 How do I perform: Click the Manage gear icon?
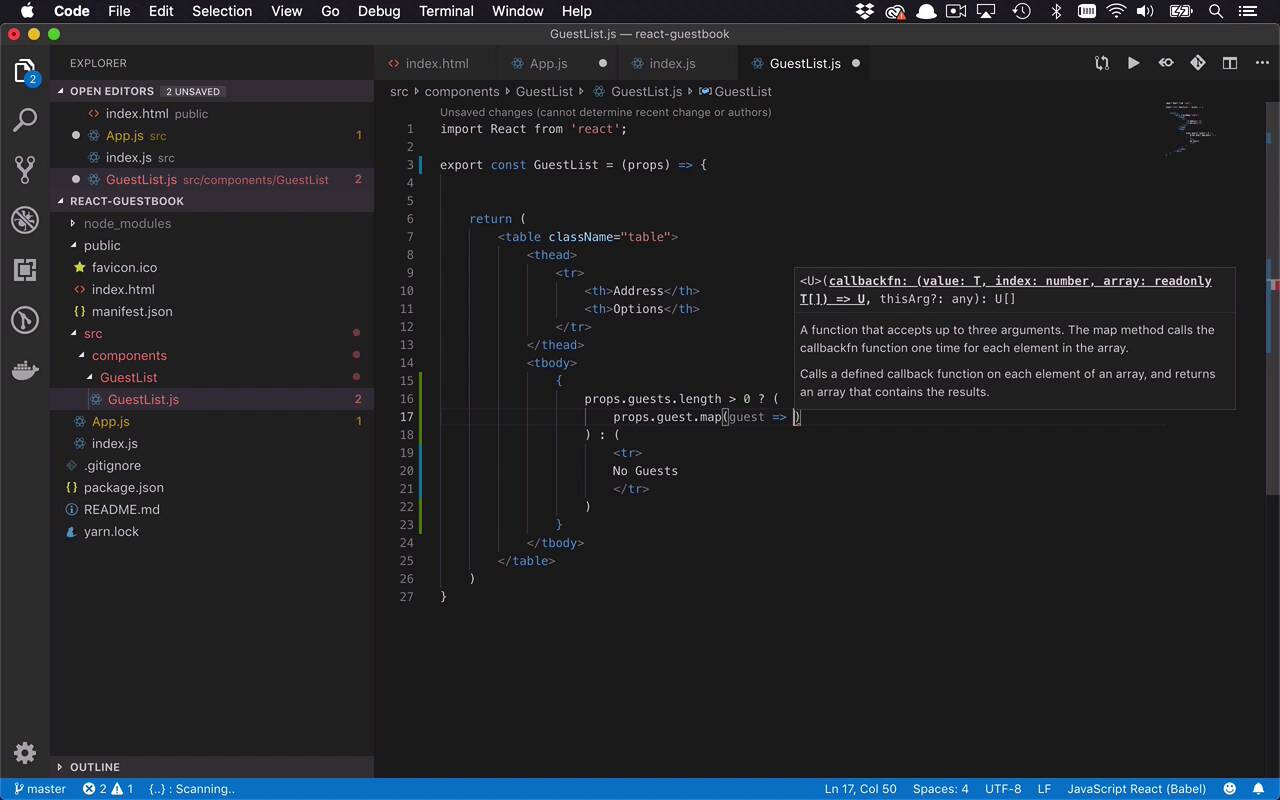pos(25,753)
